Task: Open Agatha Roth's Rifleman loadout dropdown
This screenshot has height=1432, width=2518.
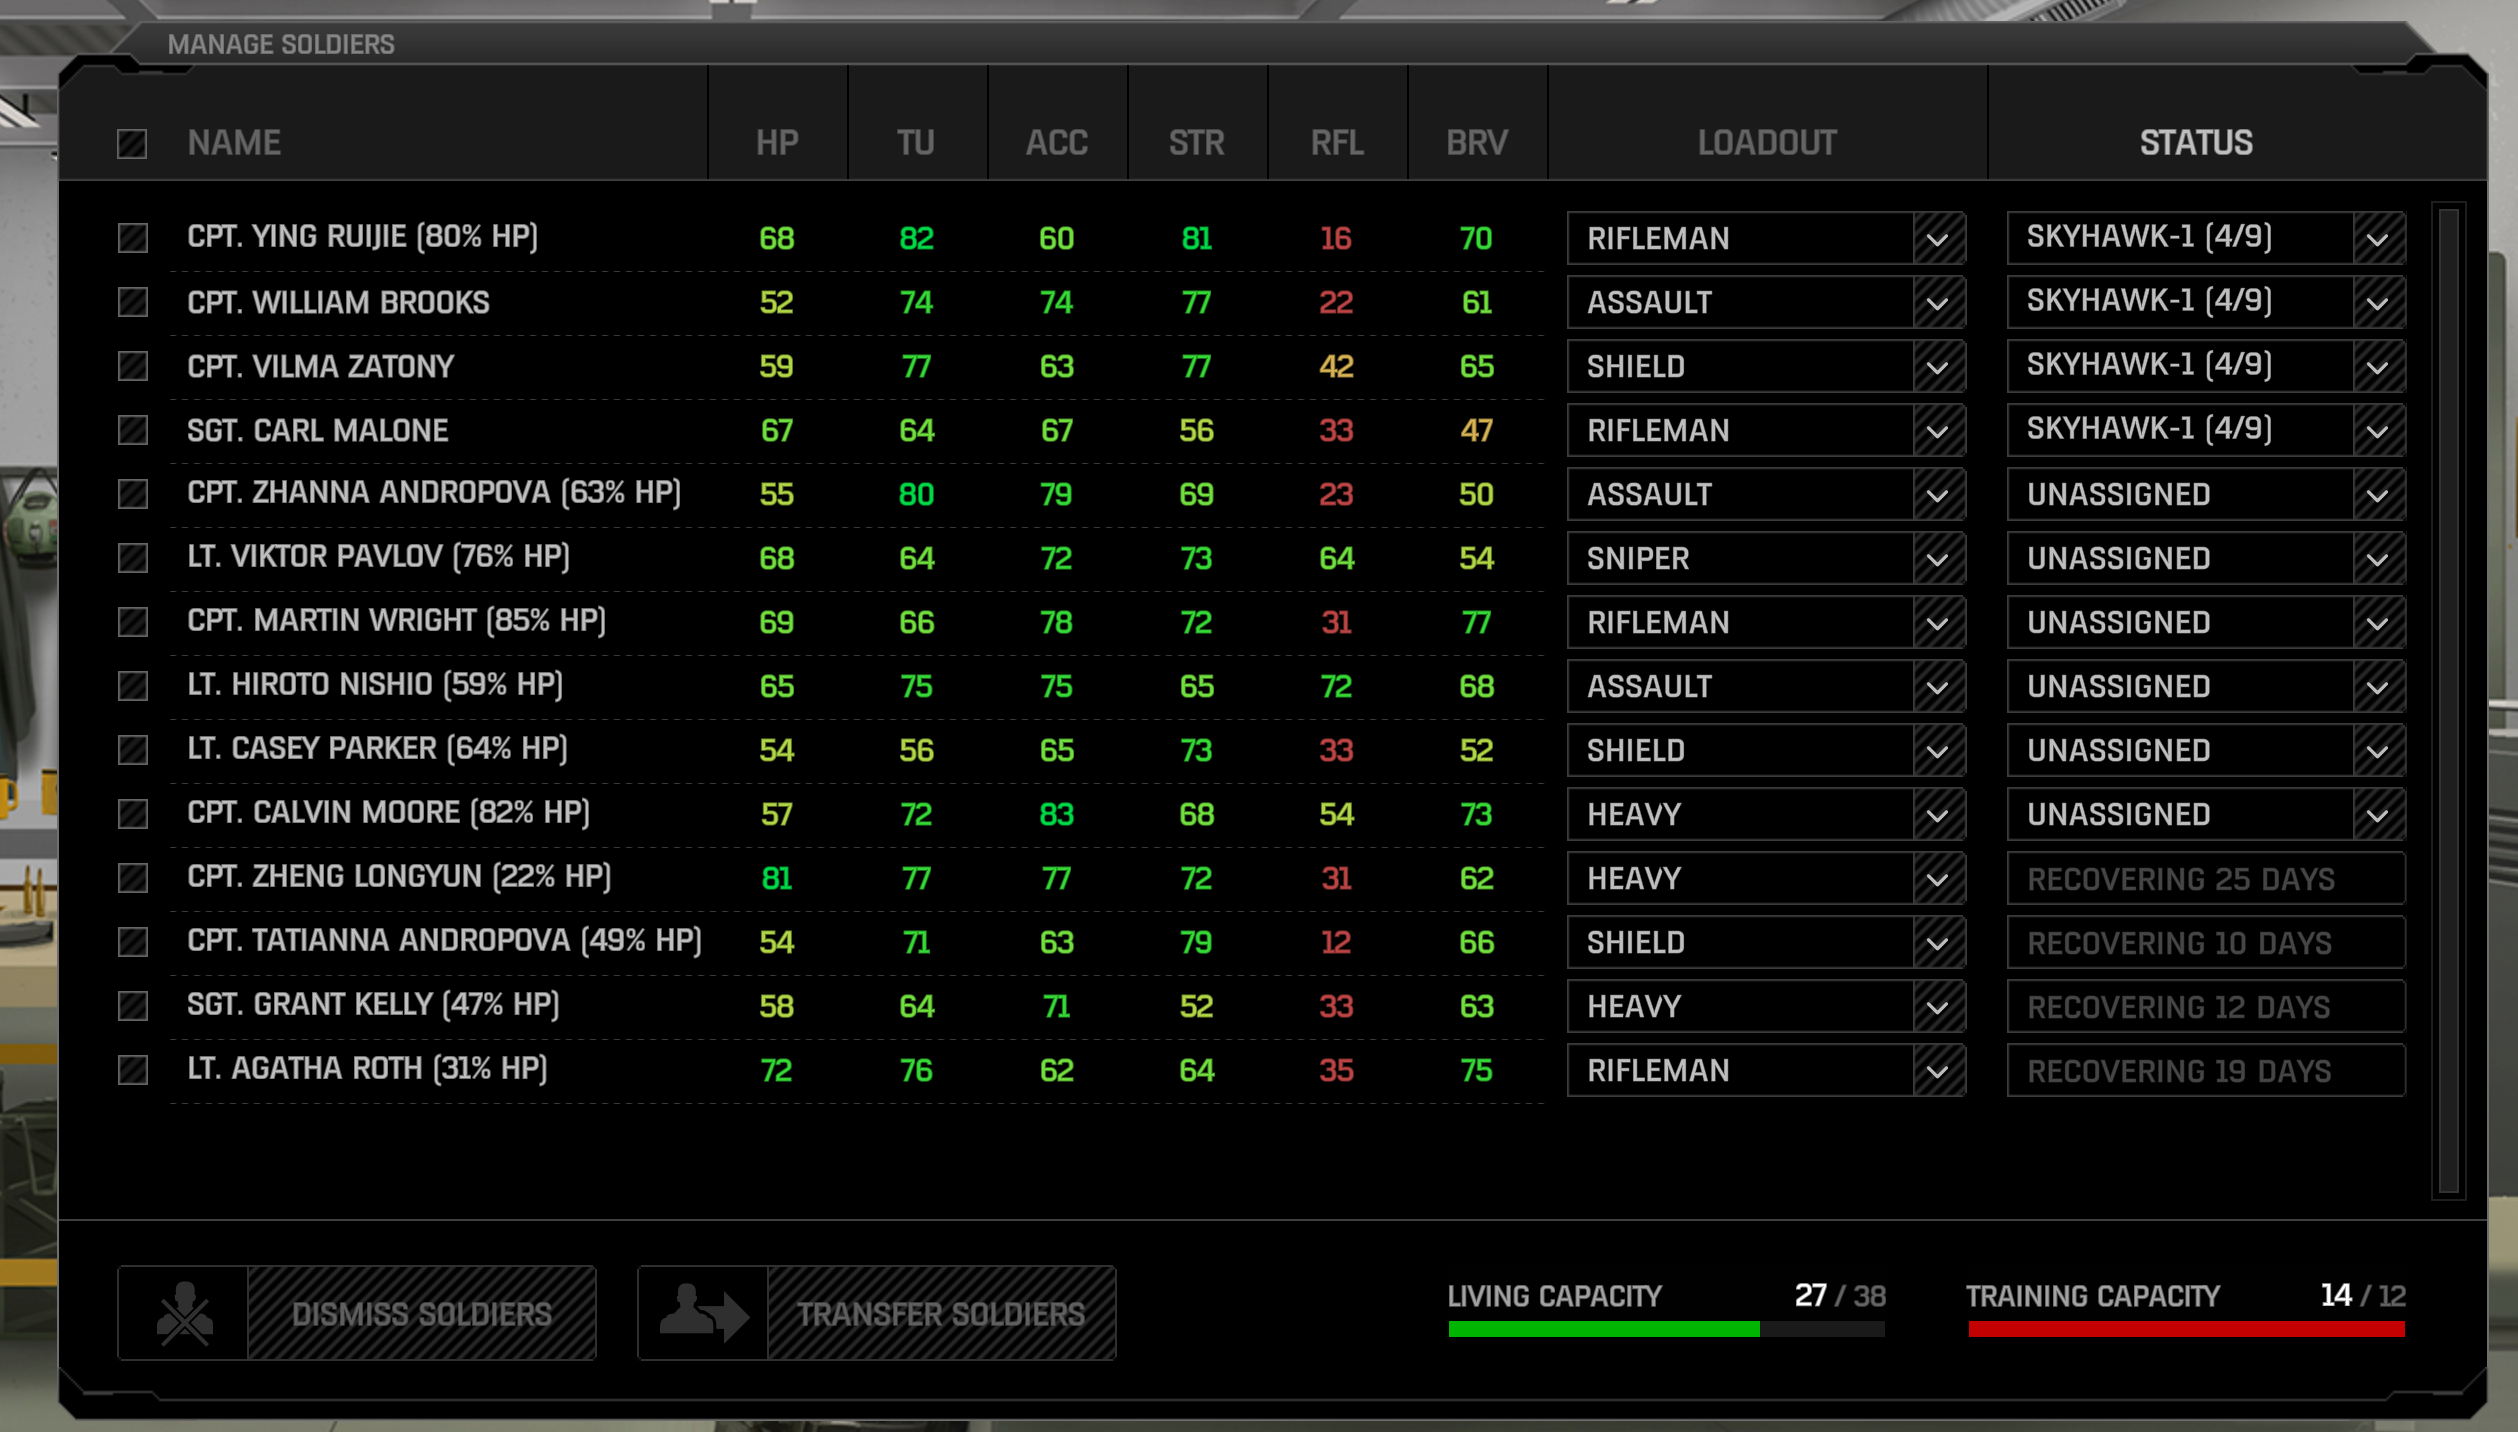Action: click(1766, 1070)
